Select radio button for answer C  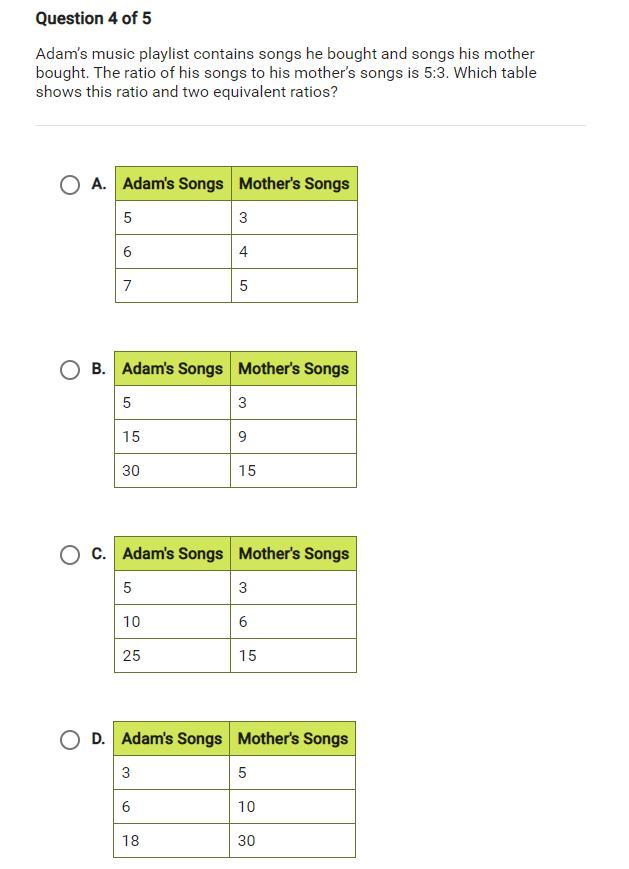(x=70, y=554)
